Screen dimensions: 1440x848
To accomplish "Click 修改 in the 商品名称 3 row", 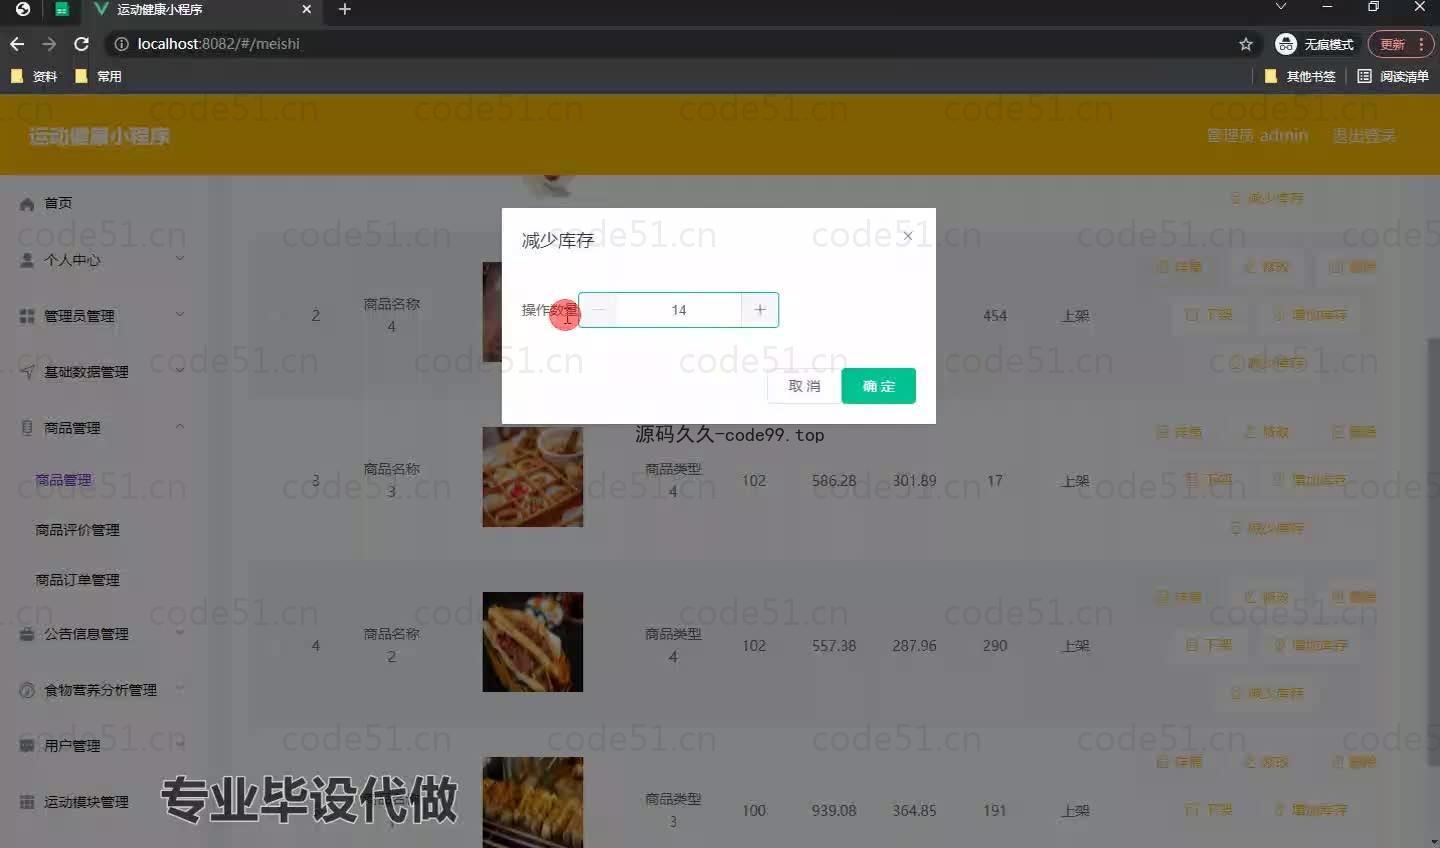I will 1266,432.
